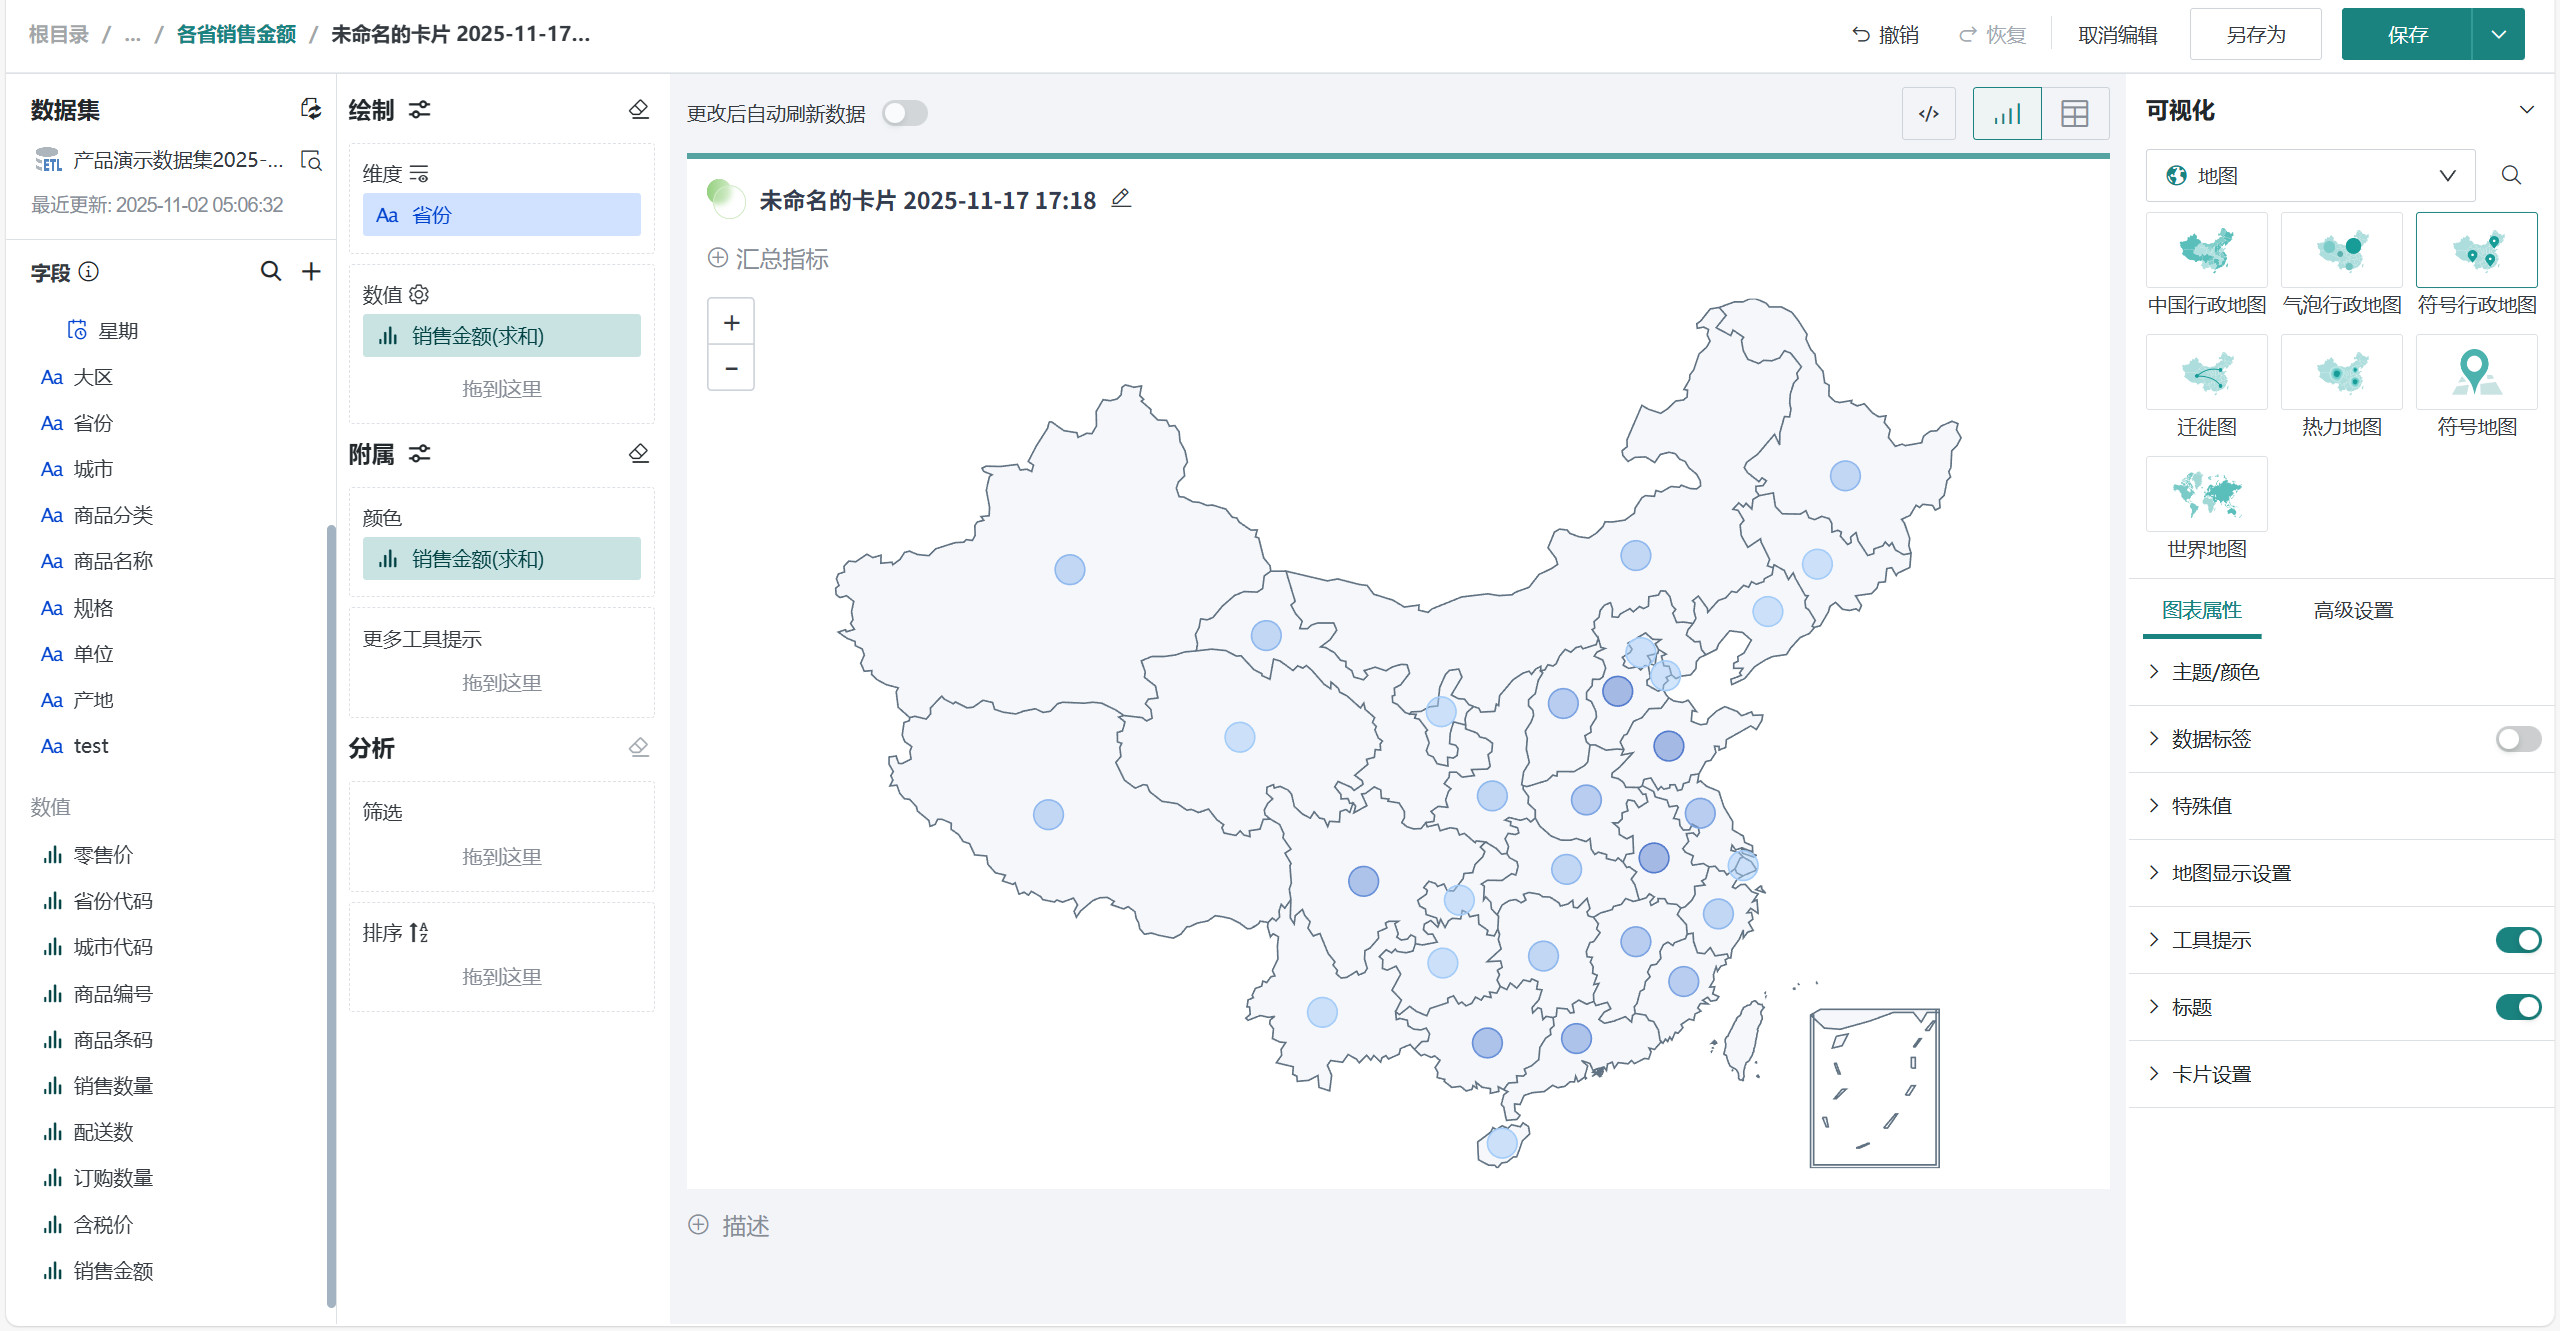This screenshot has height=1331, width=2560.
Task: Enable 更改后自动刷新数据 toggle
Action: coord(905,114)
